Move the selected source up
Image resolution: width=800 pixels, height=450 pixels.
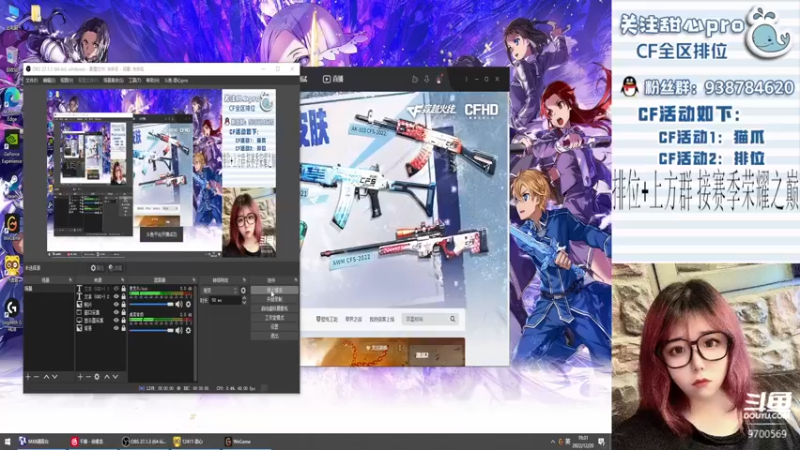point(107,377)
